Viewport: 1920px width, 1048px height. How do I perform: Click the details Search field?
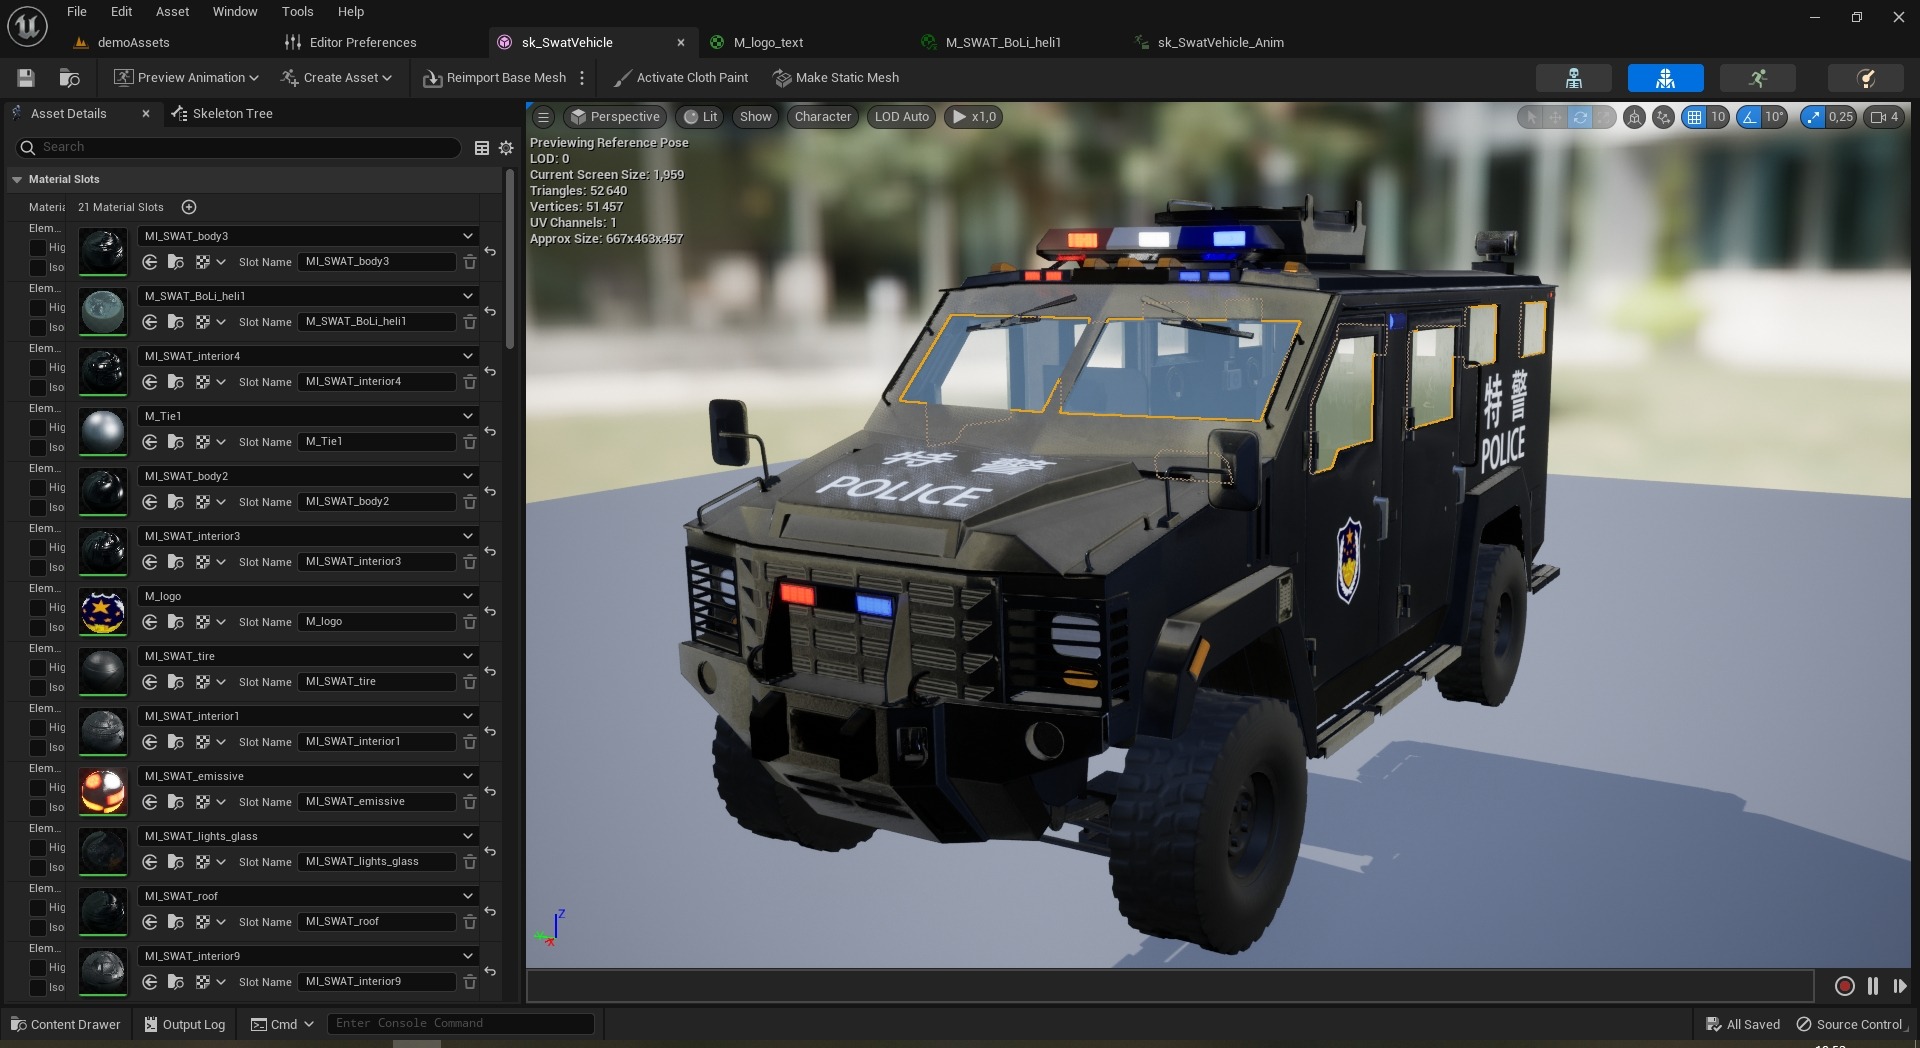(238, 147)
